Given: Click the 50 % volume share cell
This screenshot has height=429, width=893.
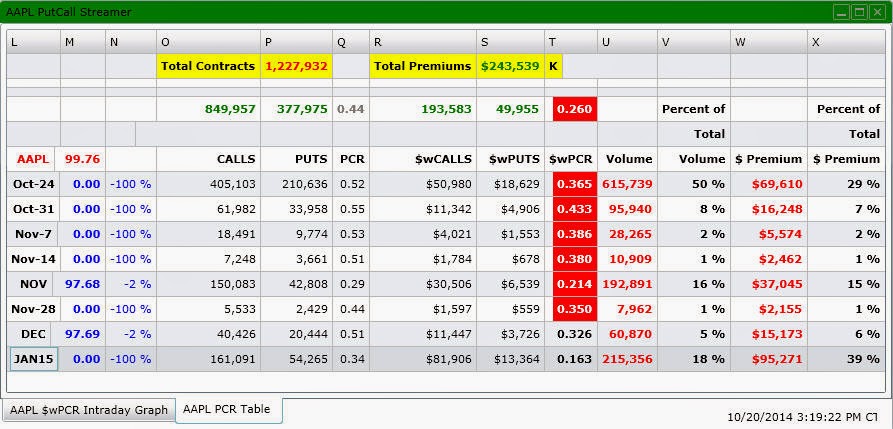Looking at the screenshot, I should (x=694, y=184).
